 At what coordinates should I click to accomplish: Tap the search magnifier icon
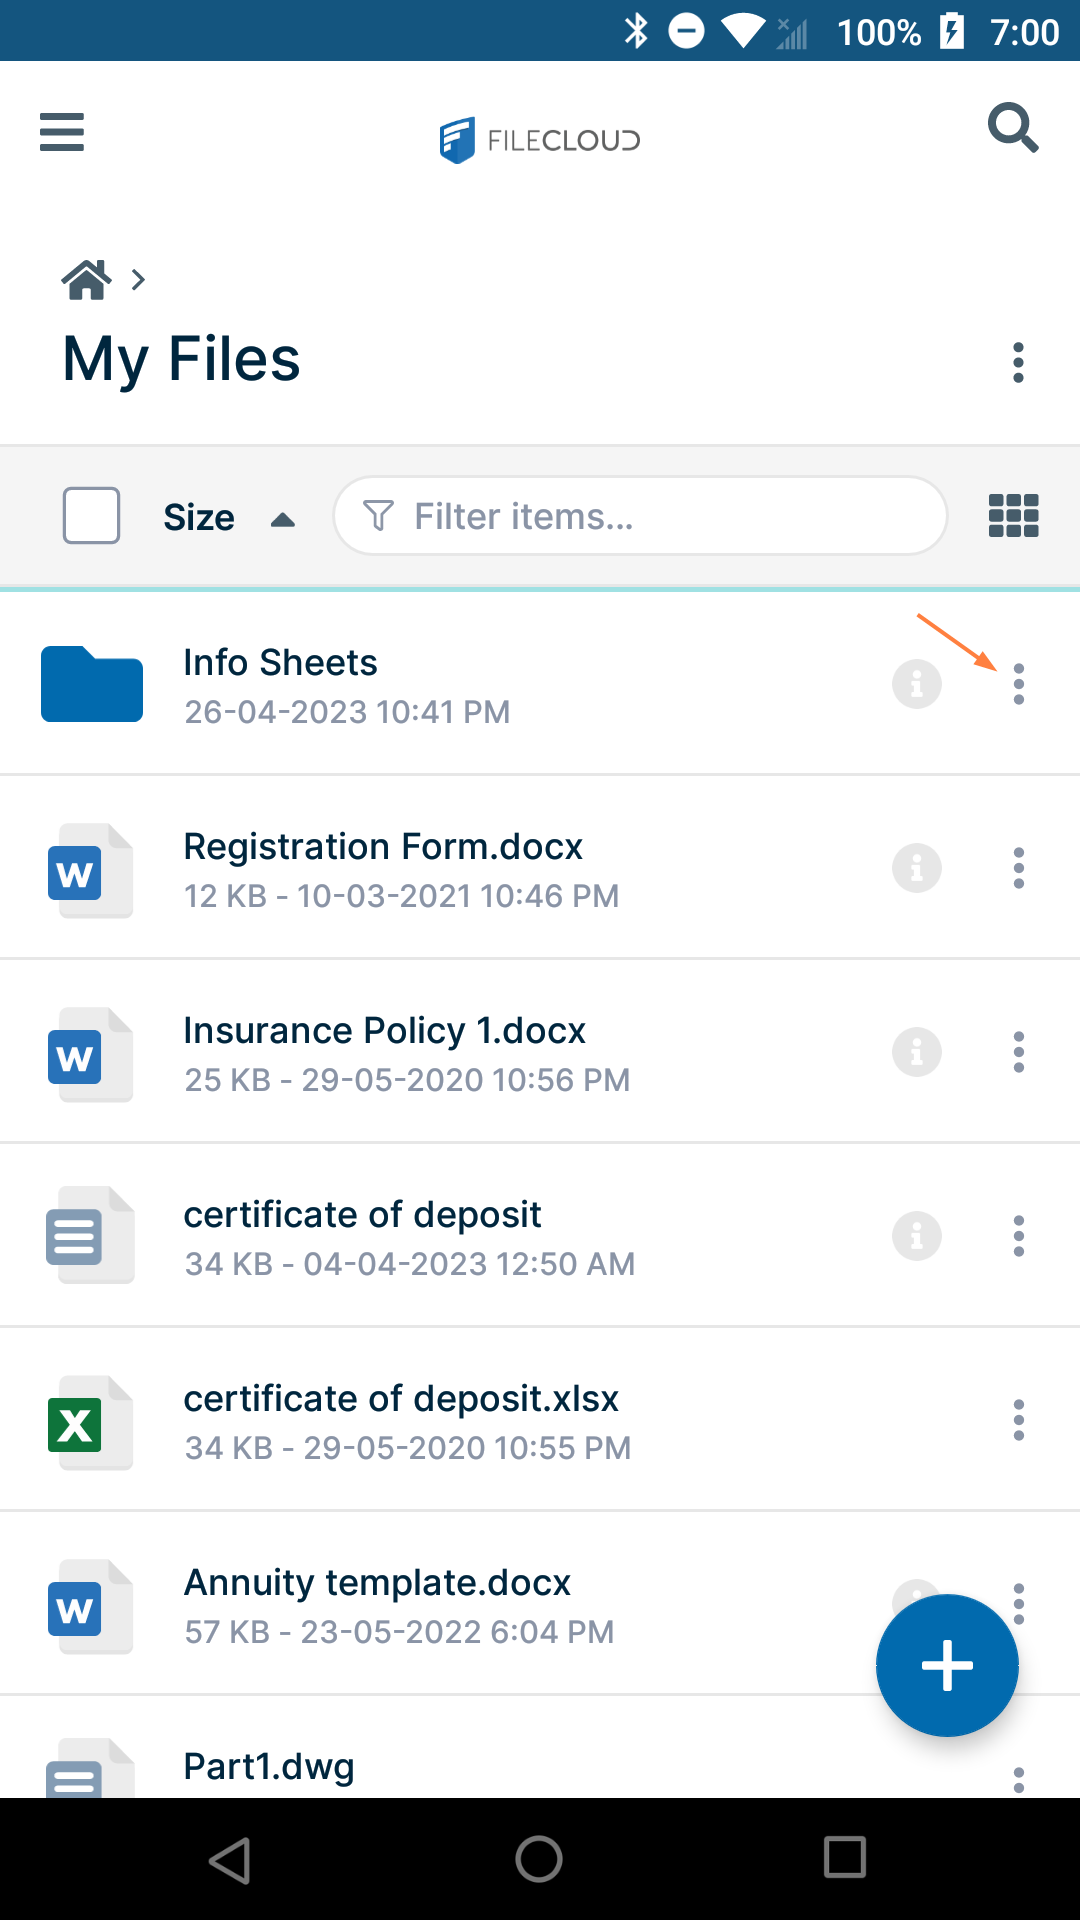[x=1012, y=128]
